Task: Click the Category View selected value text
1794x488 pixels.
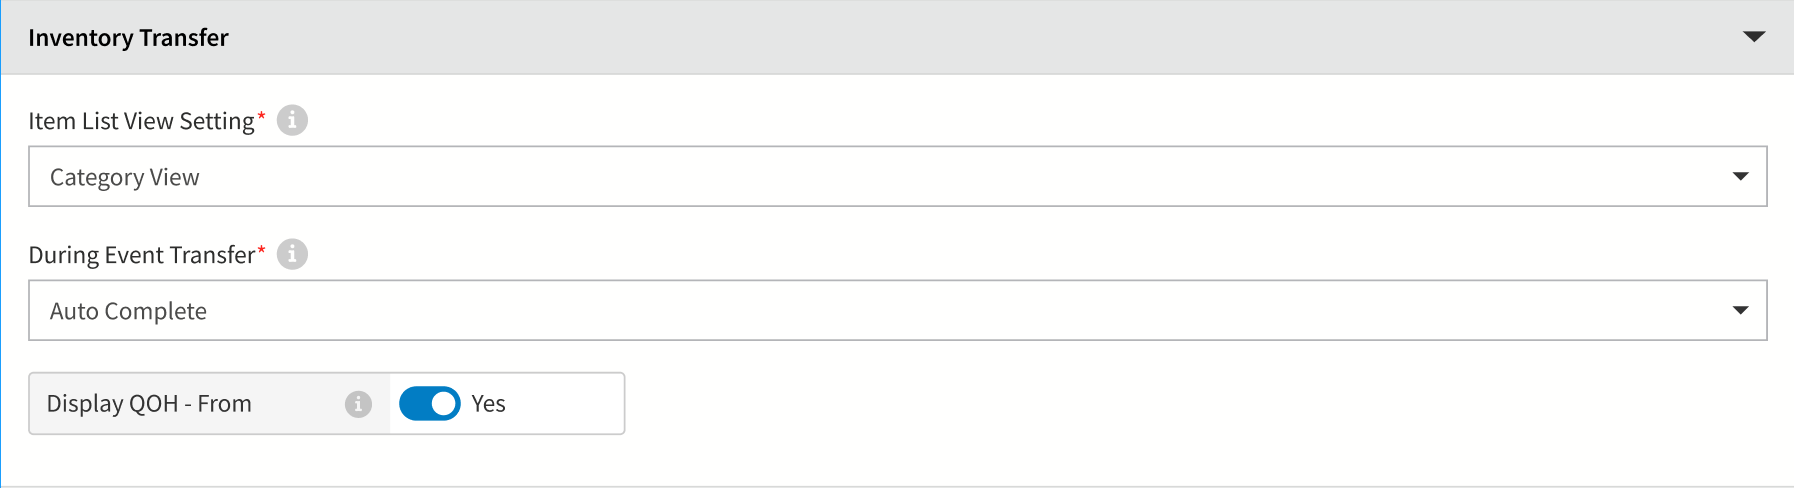Action: [125, 178]
